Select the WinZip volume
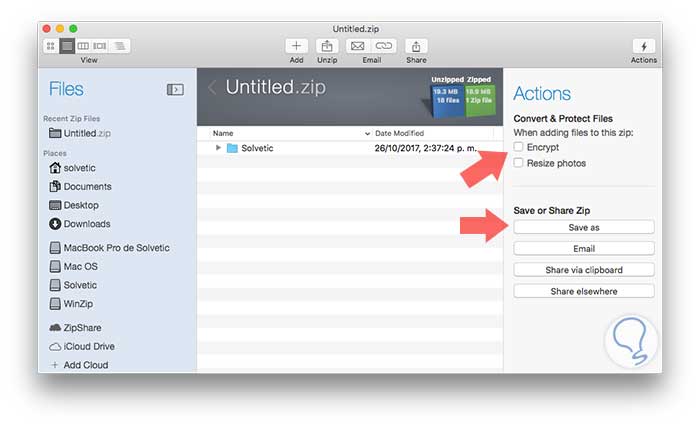Screen dimensions: 700x427 click(71, 304)
